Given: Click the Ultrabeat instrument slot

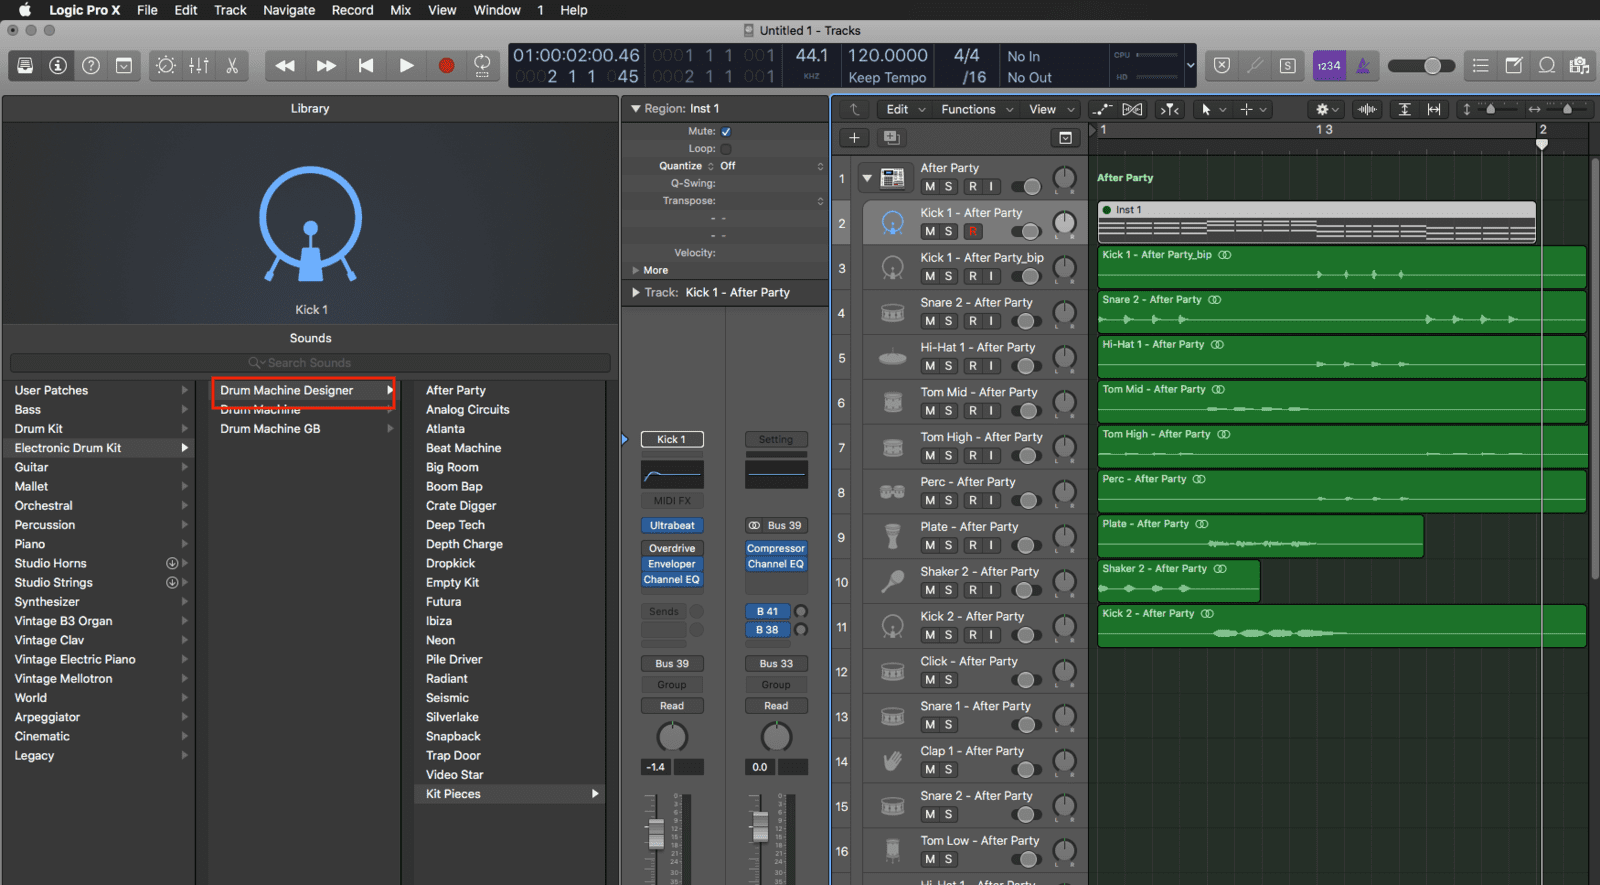Looking at the screenshot, I should pyautogui.click(x=672, y=525).
